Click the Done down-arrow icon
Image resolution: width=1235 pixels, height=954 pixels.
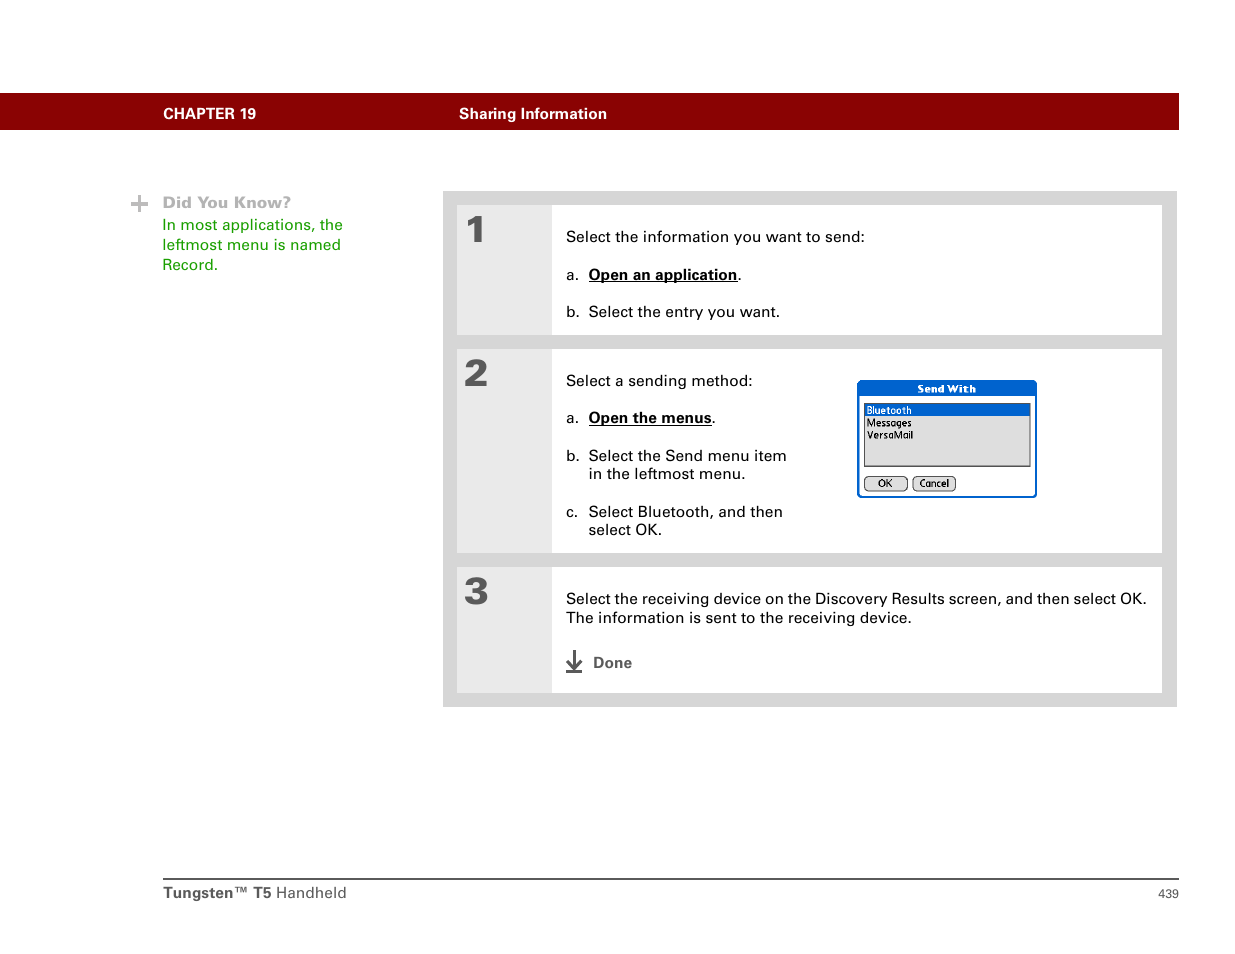574,662
